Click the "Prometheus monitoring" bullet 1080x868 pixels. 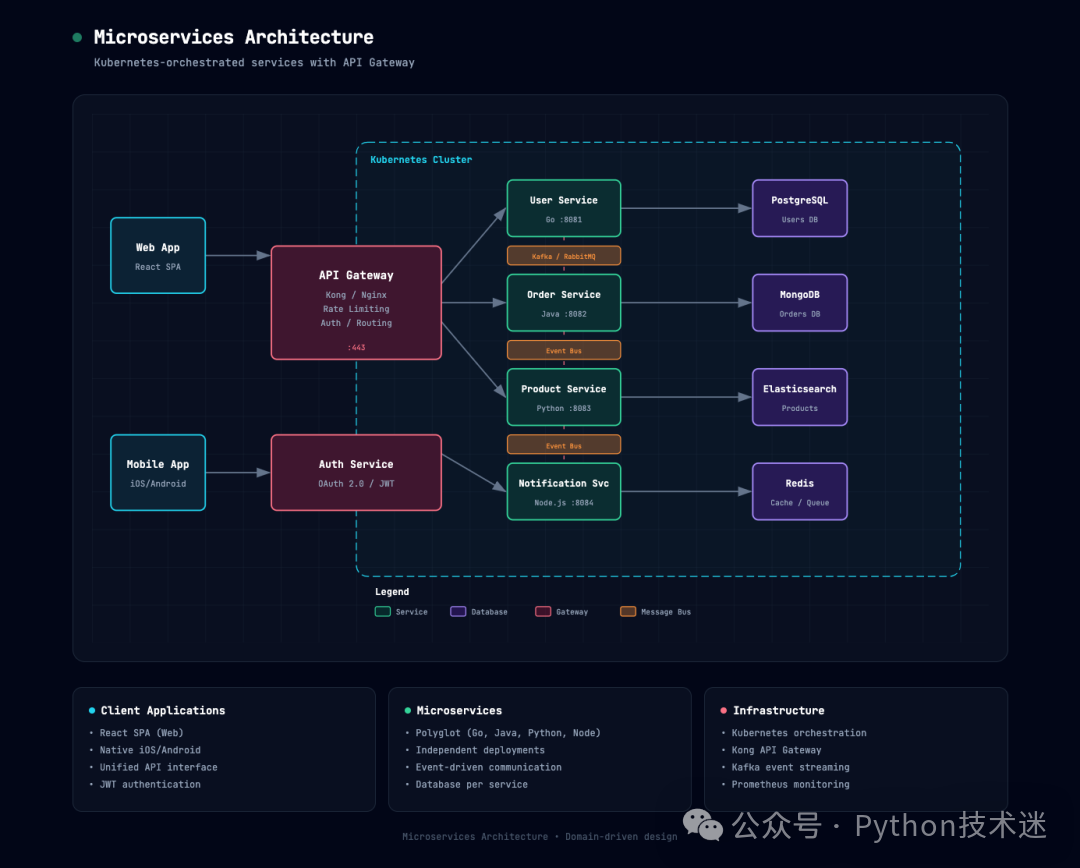click(x=791, y=785)
